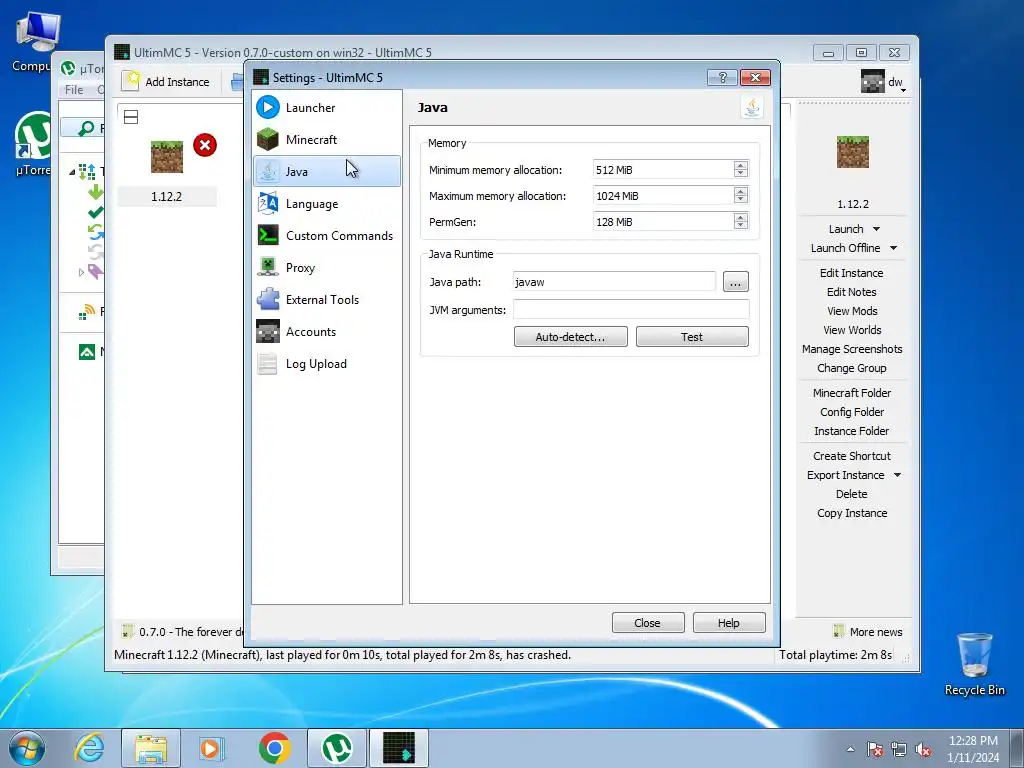Click the Java cup icon in page header
The image size is (1024, 768).
pyautogui.click(x=752, y=107)
